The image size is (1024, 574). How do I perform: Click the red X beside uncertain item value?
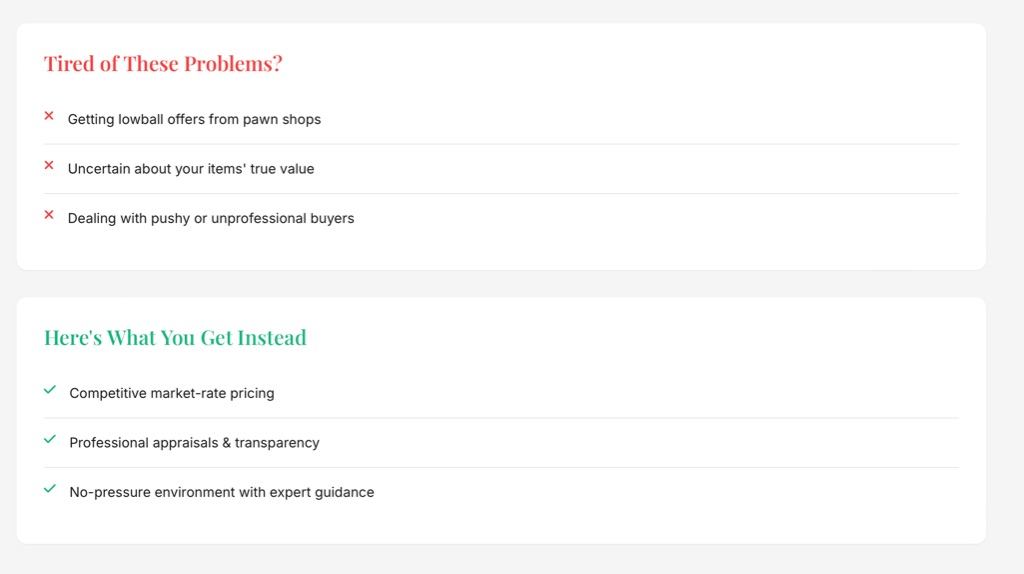[49, 165]
